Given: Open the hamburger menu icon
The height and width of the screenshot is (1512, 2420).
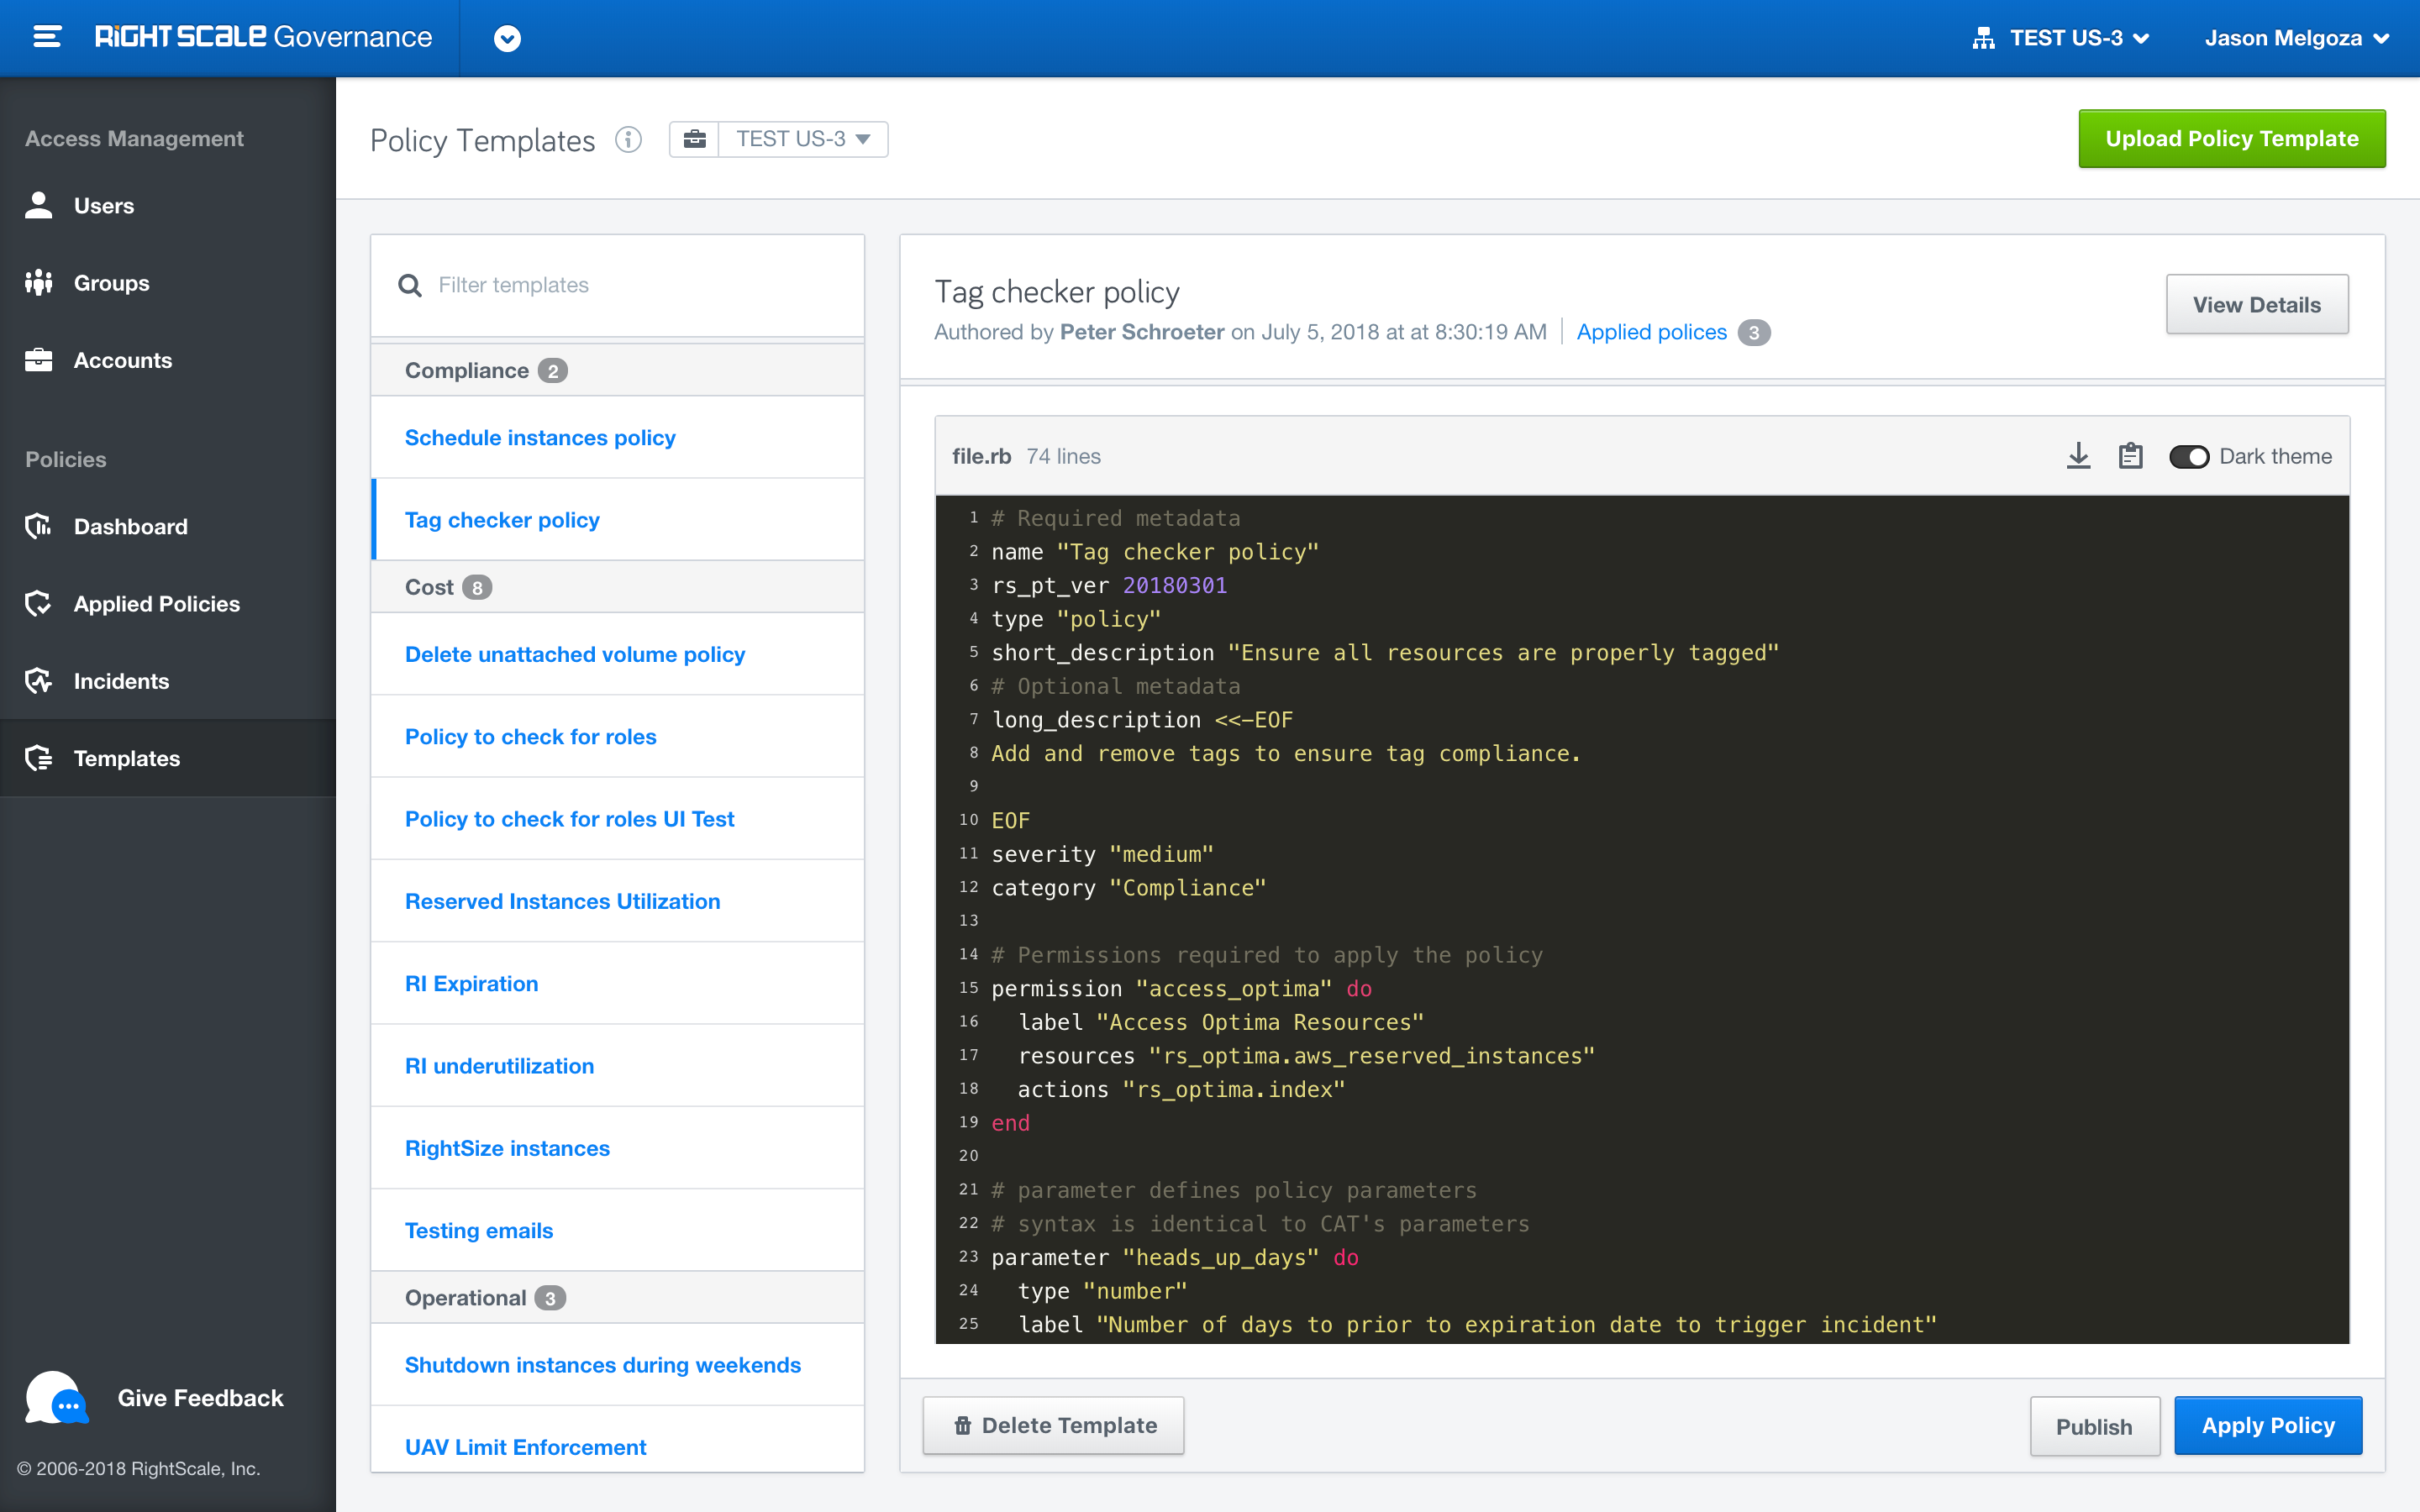Looking at the screenshot, I should (x=47, y=37).
